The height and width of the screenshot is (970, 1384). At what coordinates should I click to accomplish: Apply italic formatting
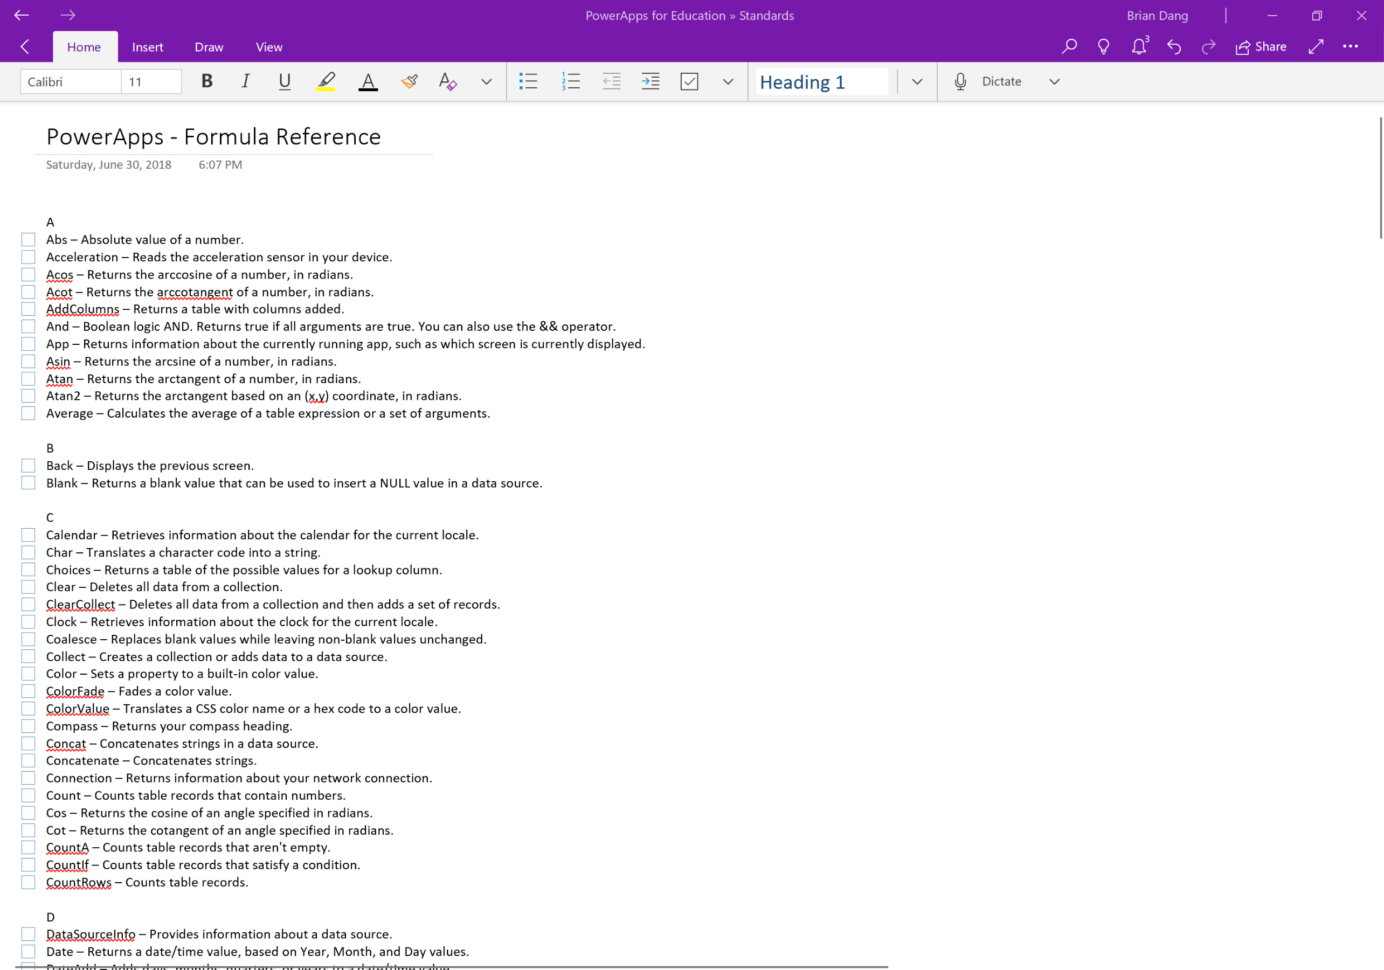[245, 81]
